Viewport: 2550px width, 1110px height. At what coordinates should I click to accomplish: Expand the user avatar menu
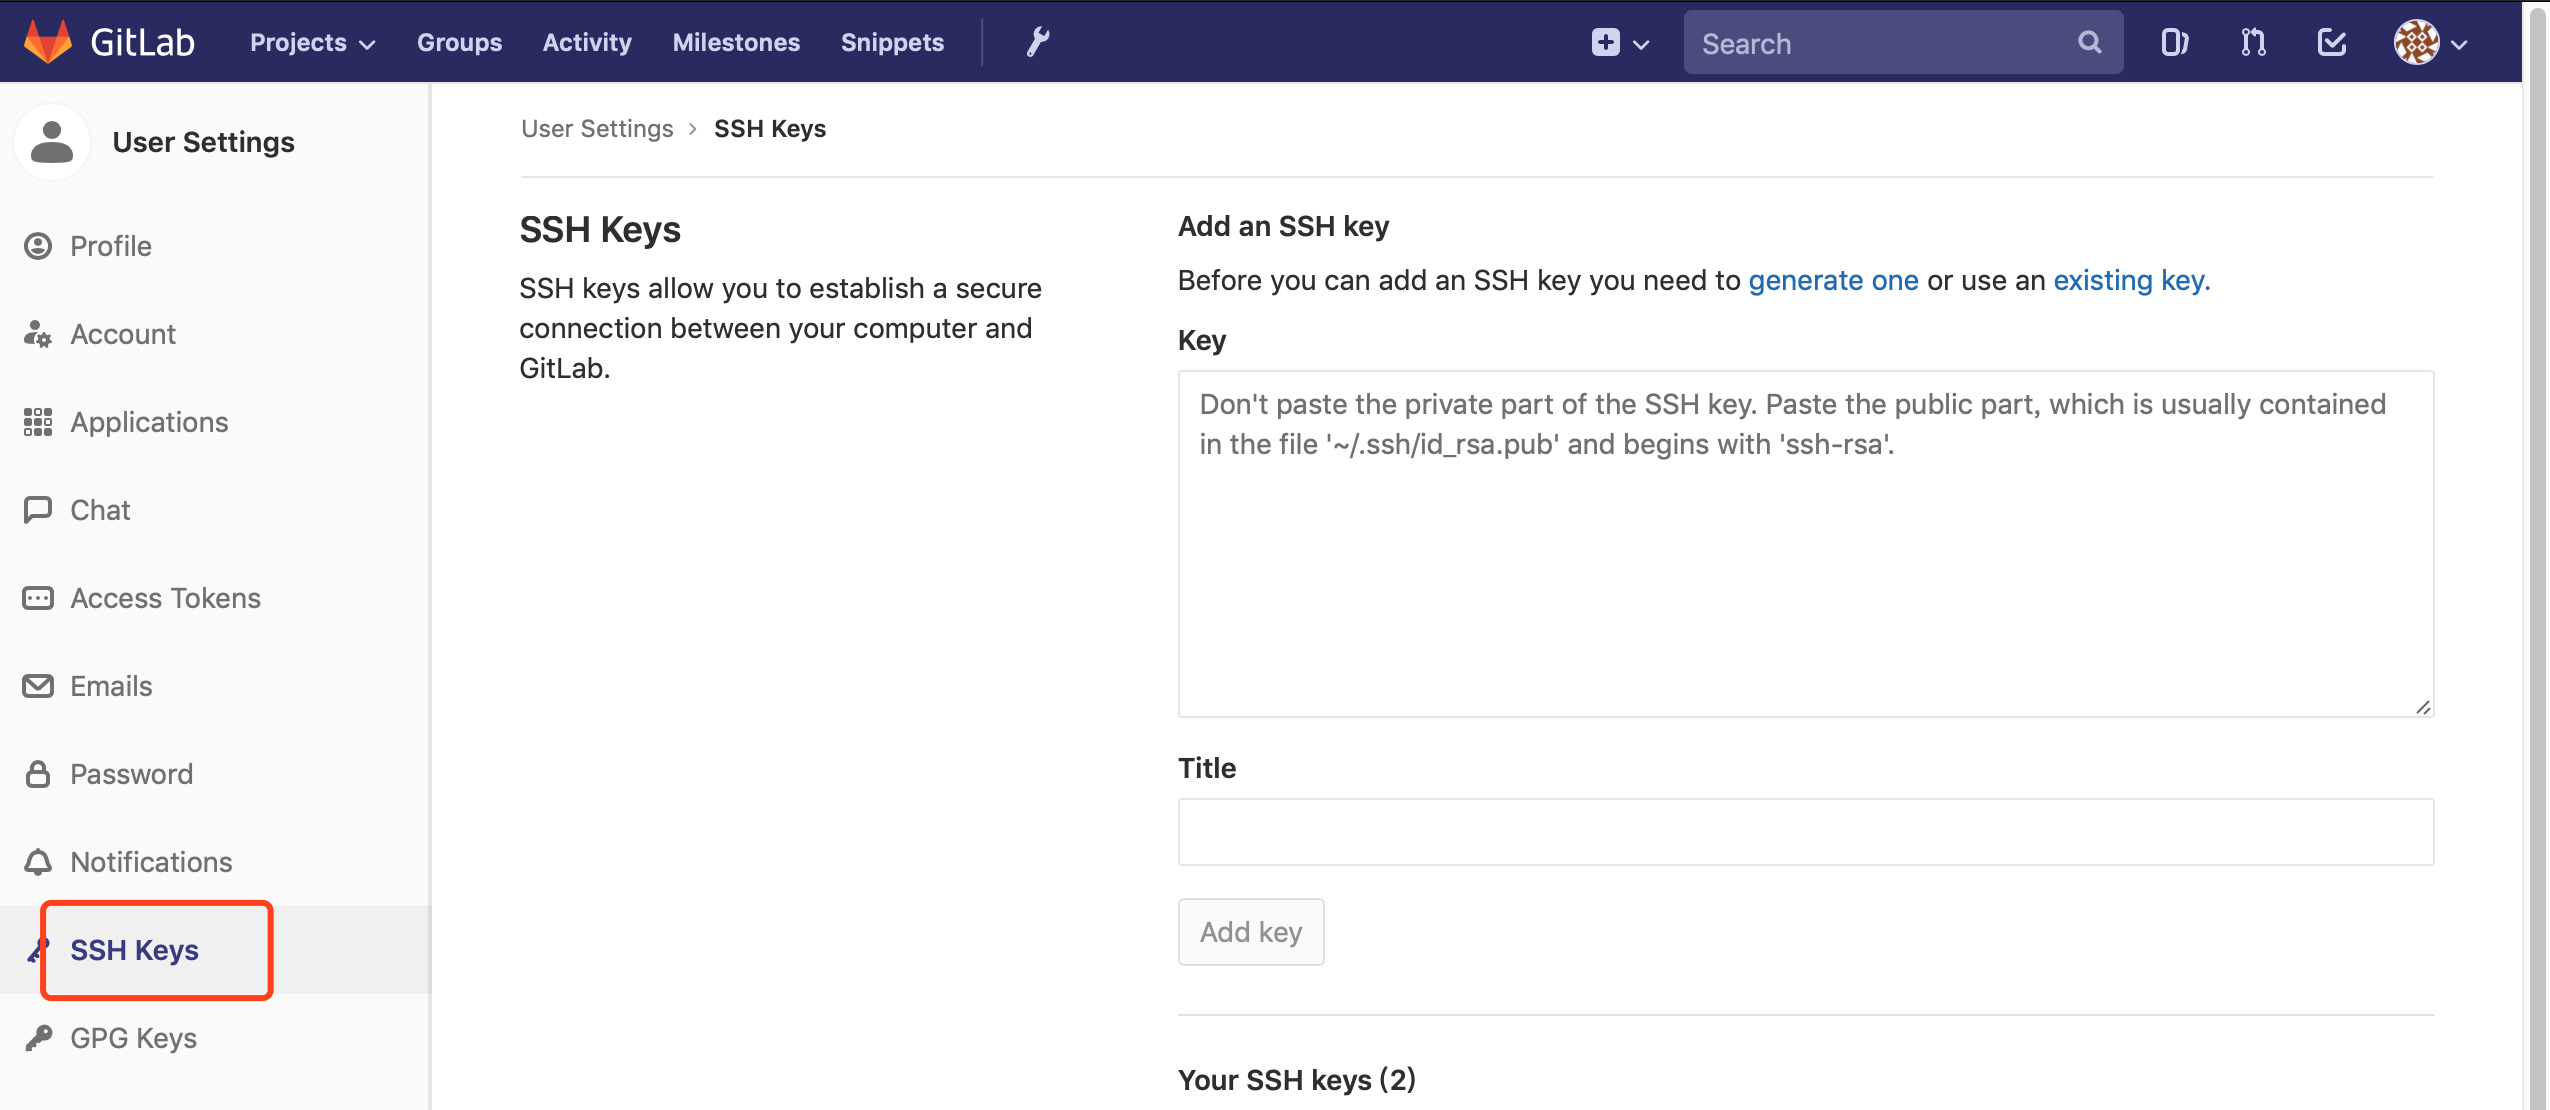[2431, 42]
